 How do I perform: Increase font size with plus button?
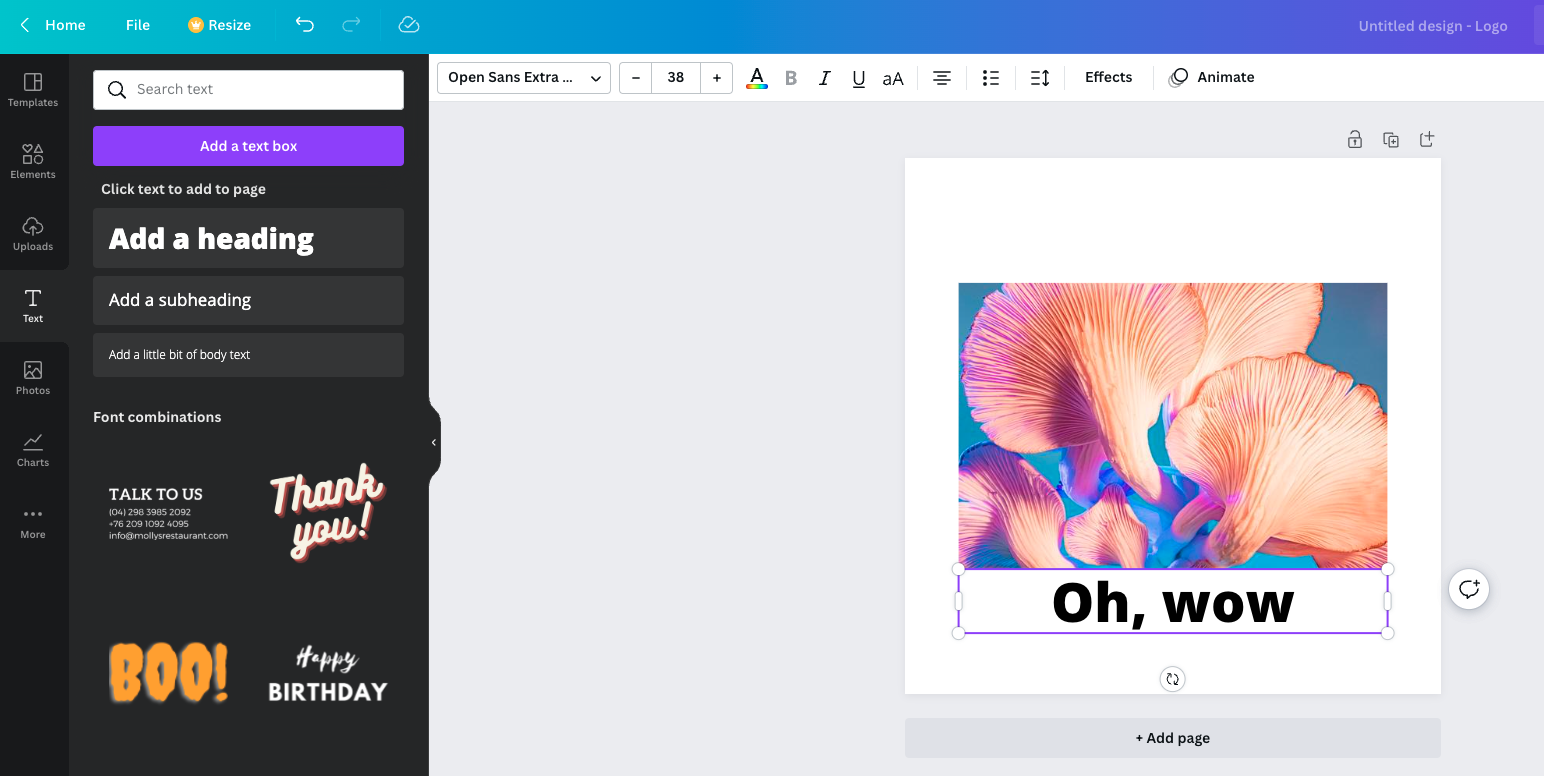point(716,78)
